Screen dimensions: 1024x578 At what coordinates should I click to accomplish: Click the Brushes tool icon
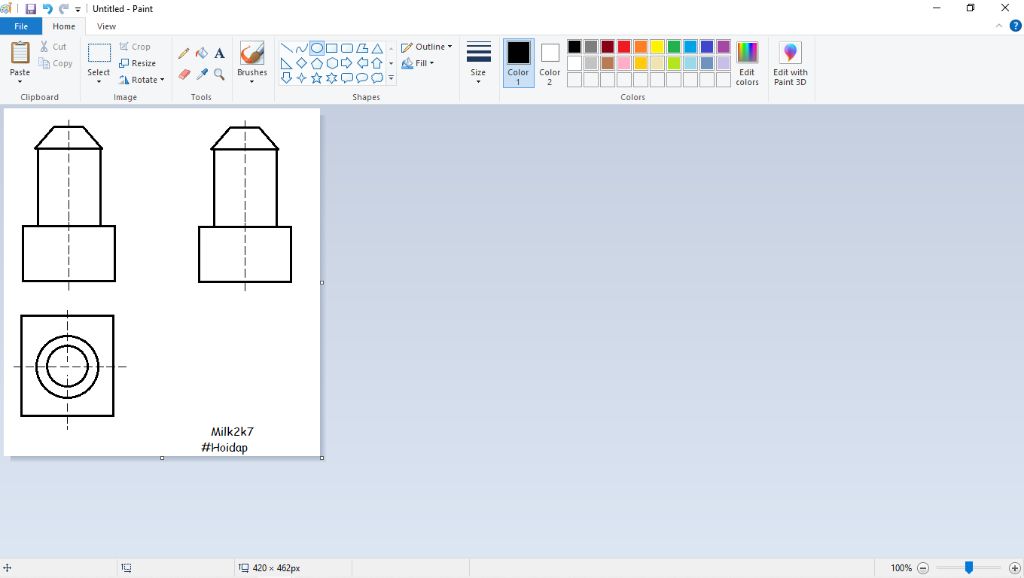click(252, 53)
